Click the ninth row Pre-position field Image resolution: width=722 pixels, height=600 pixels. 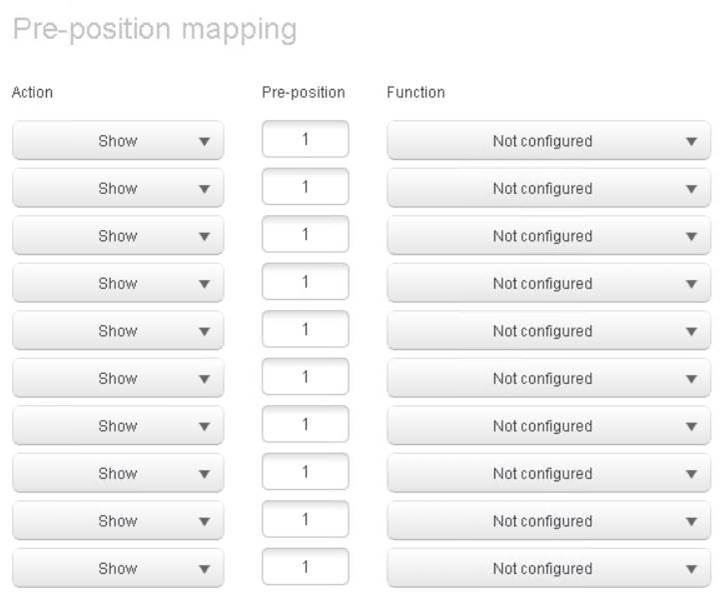coord(305,520)
